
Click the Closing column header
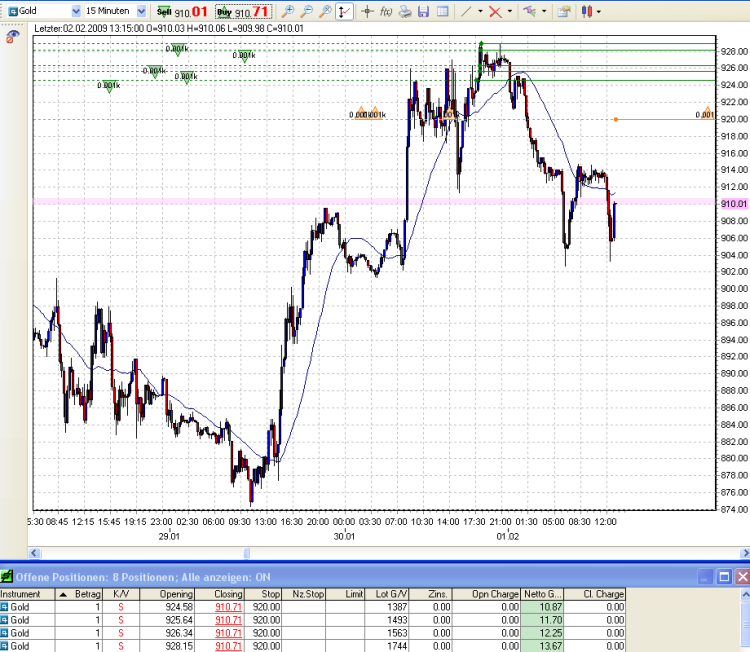pyautogui.click(x=219, y=594)
